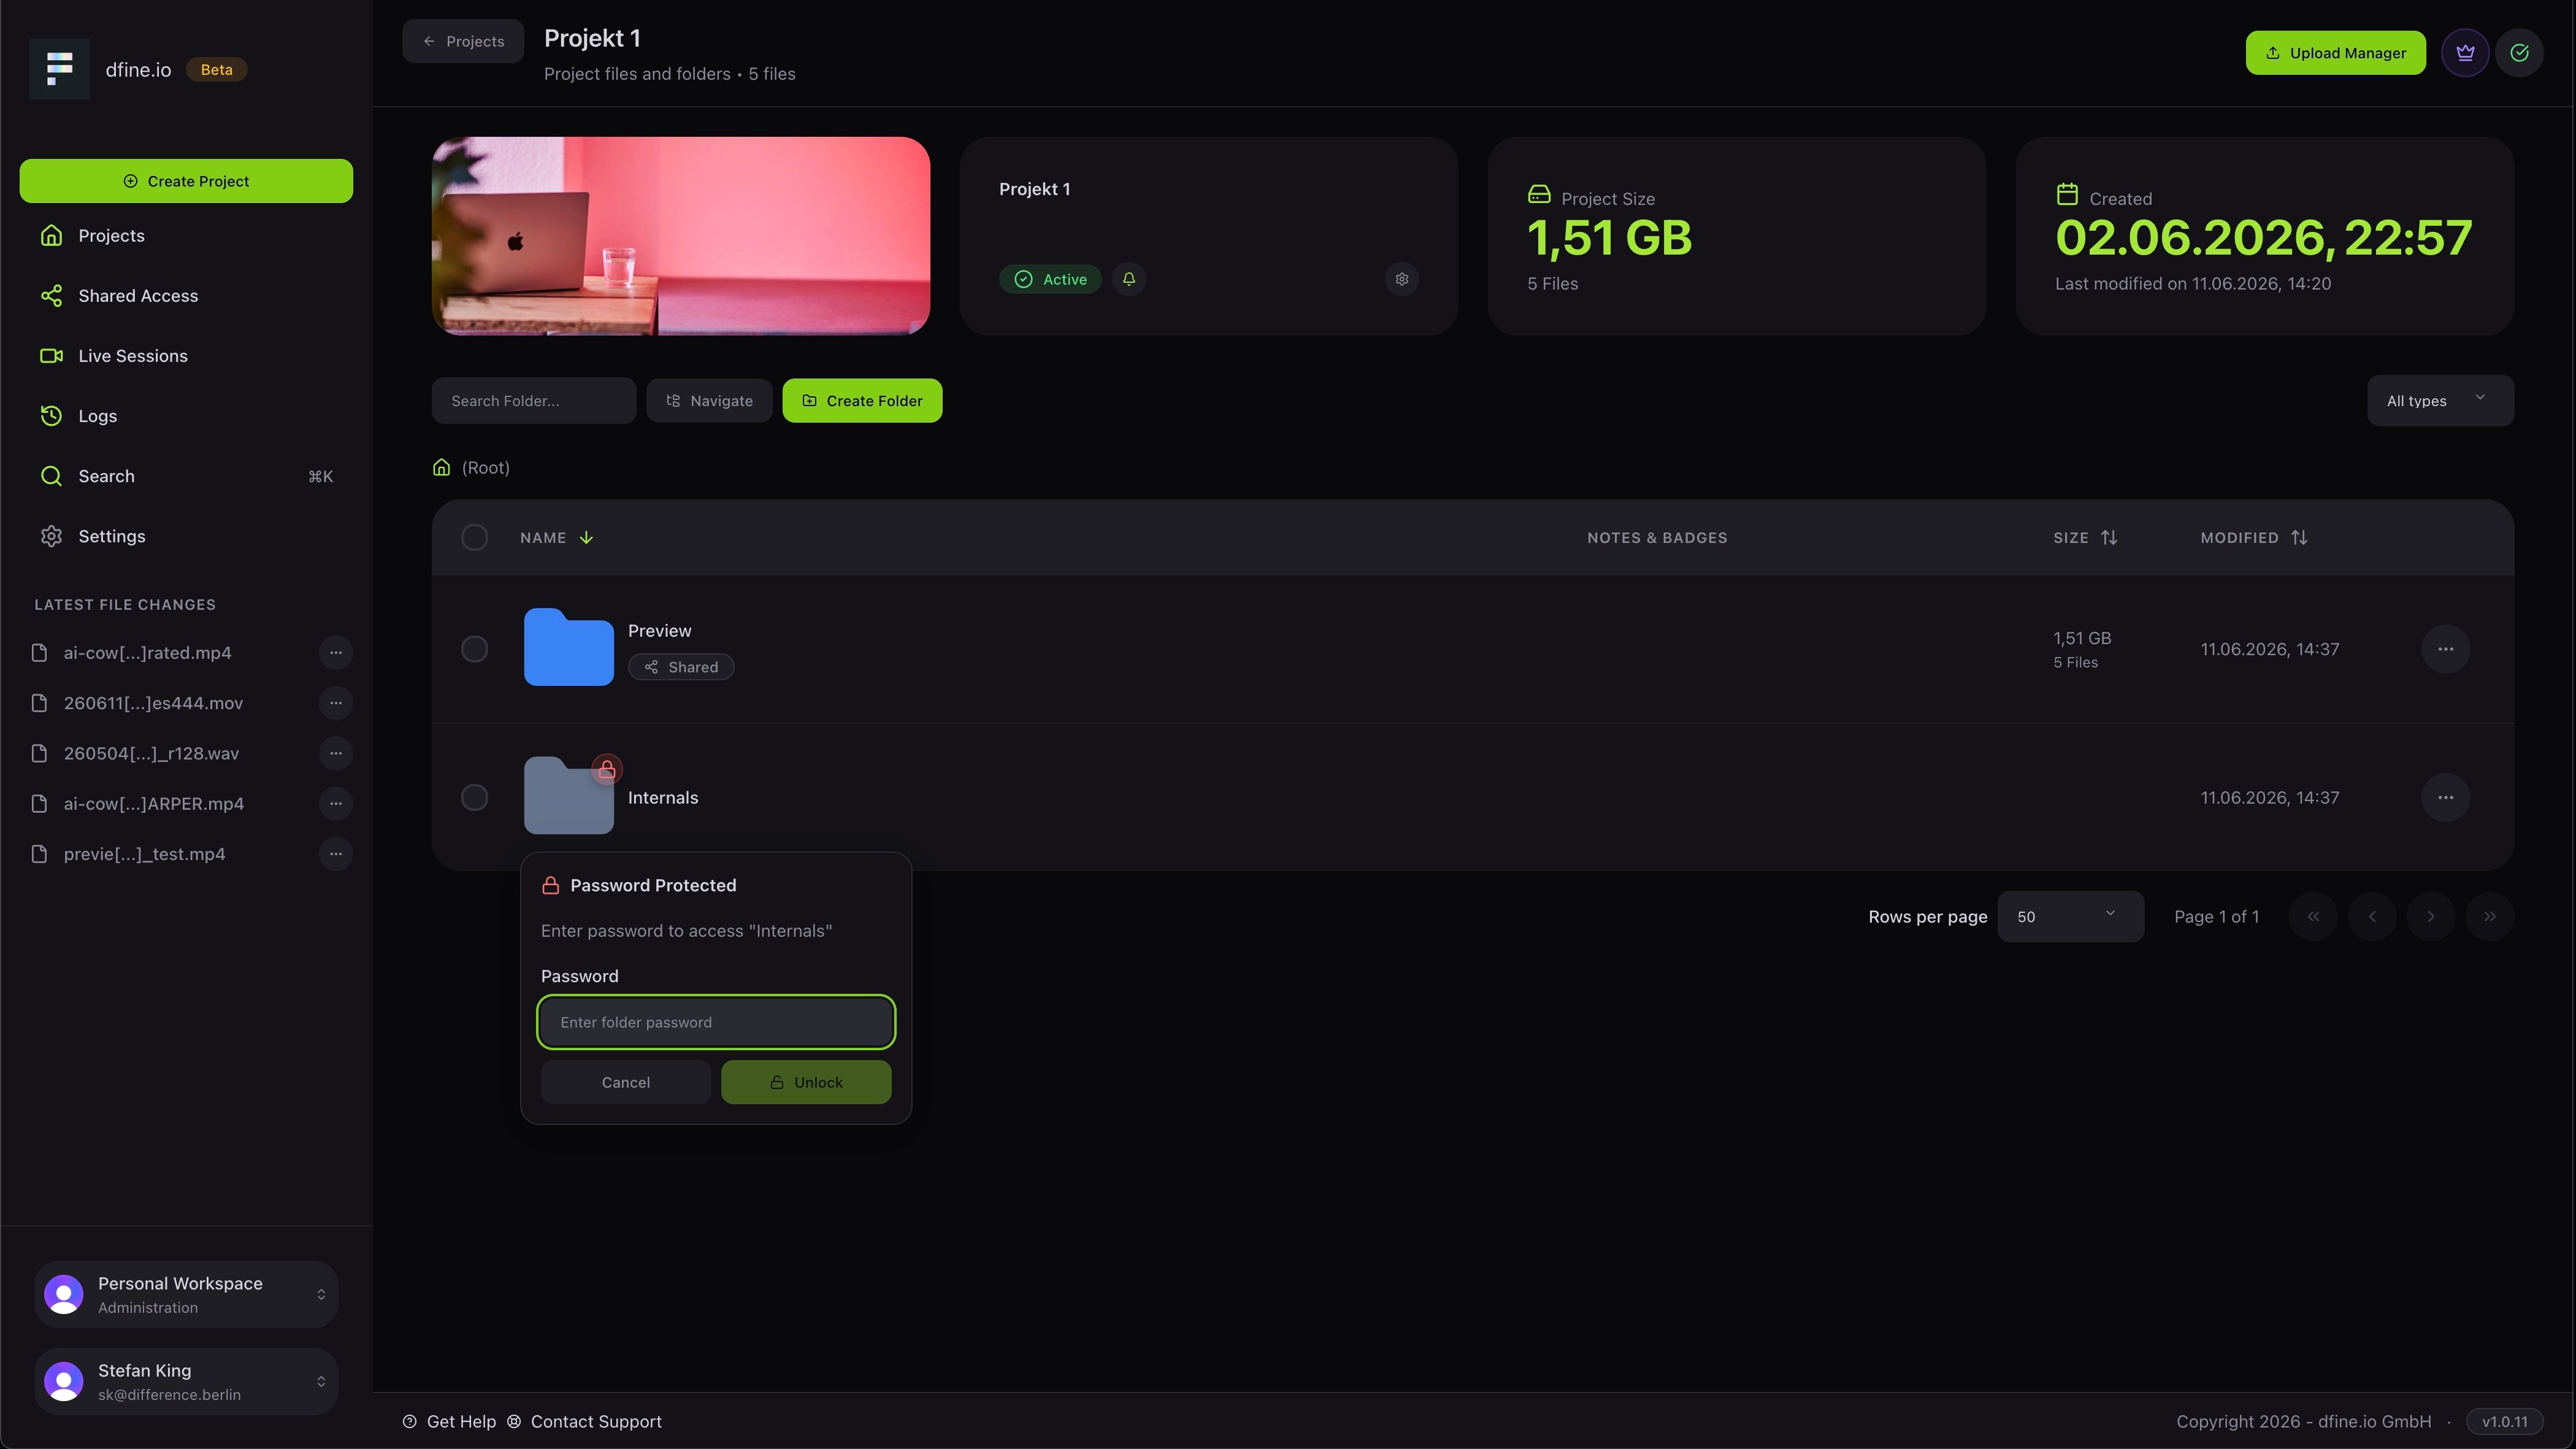
Task: Open 260611[...]es444.mov in latest changes
Action: coord(153,703)
